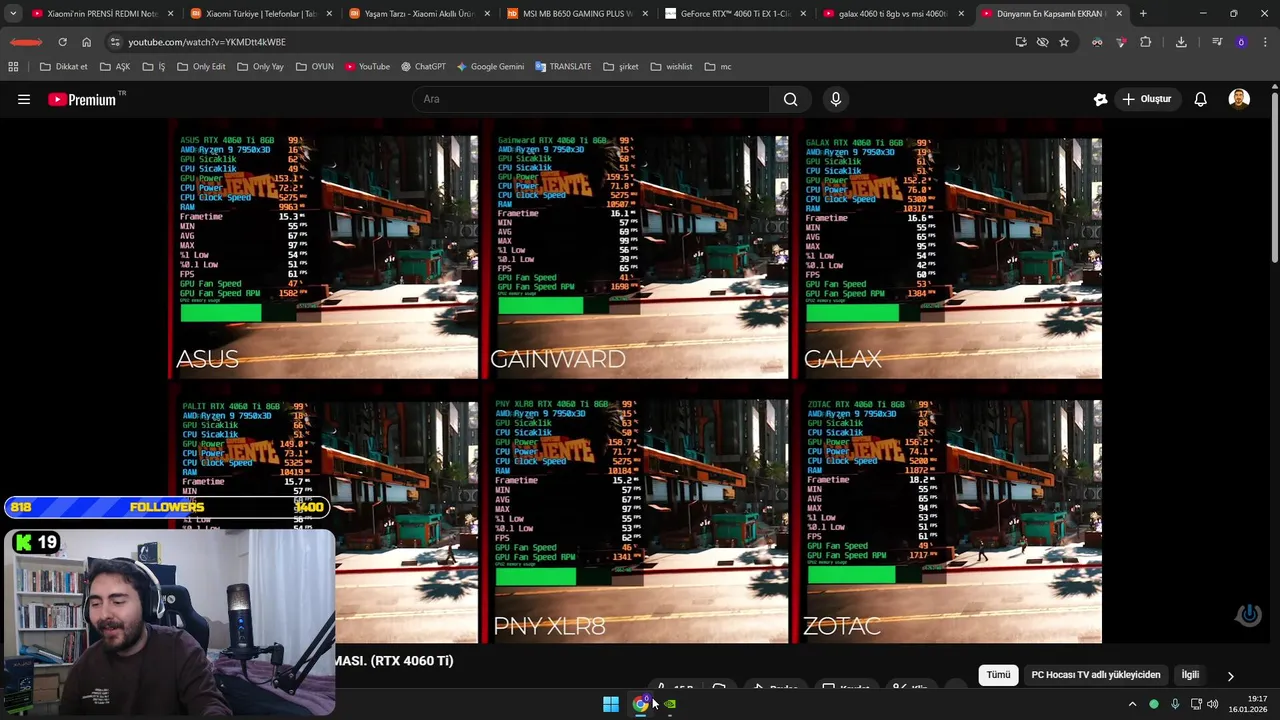The image size is (1280, 720).
Task: Open the Chrome three-dot menu
Action: click(x=1264, y=42)
